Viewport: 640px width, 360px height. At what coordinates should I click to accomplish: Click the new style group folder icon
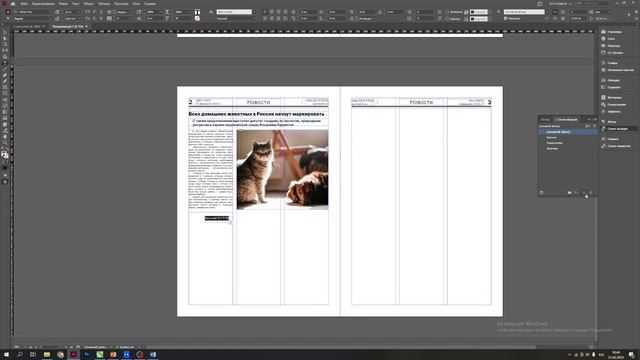pyautogui.click(x=569, y=193)
